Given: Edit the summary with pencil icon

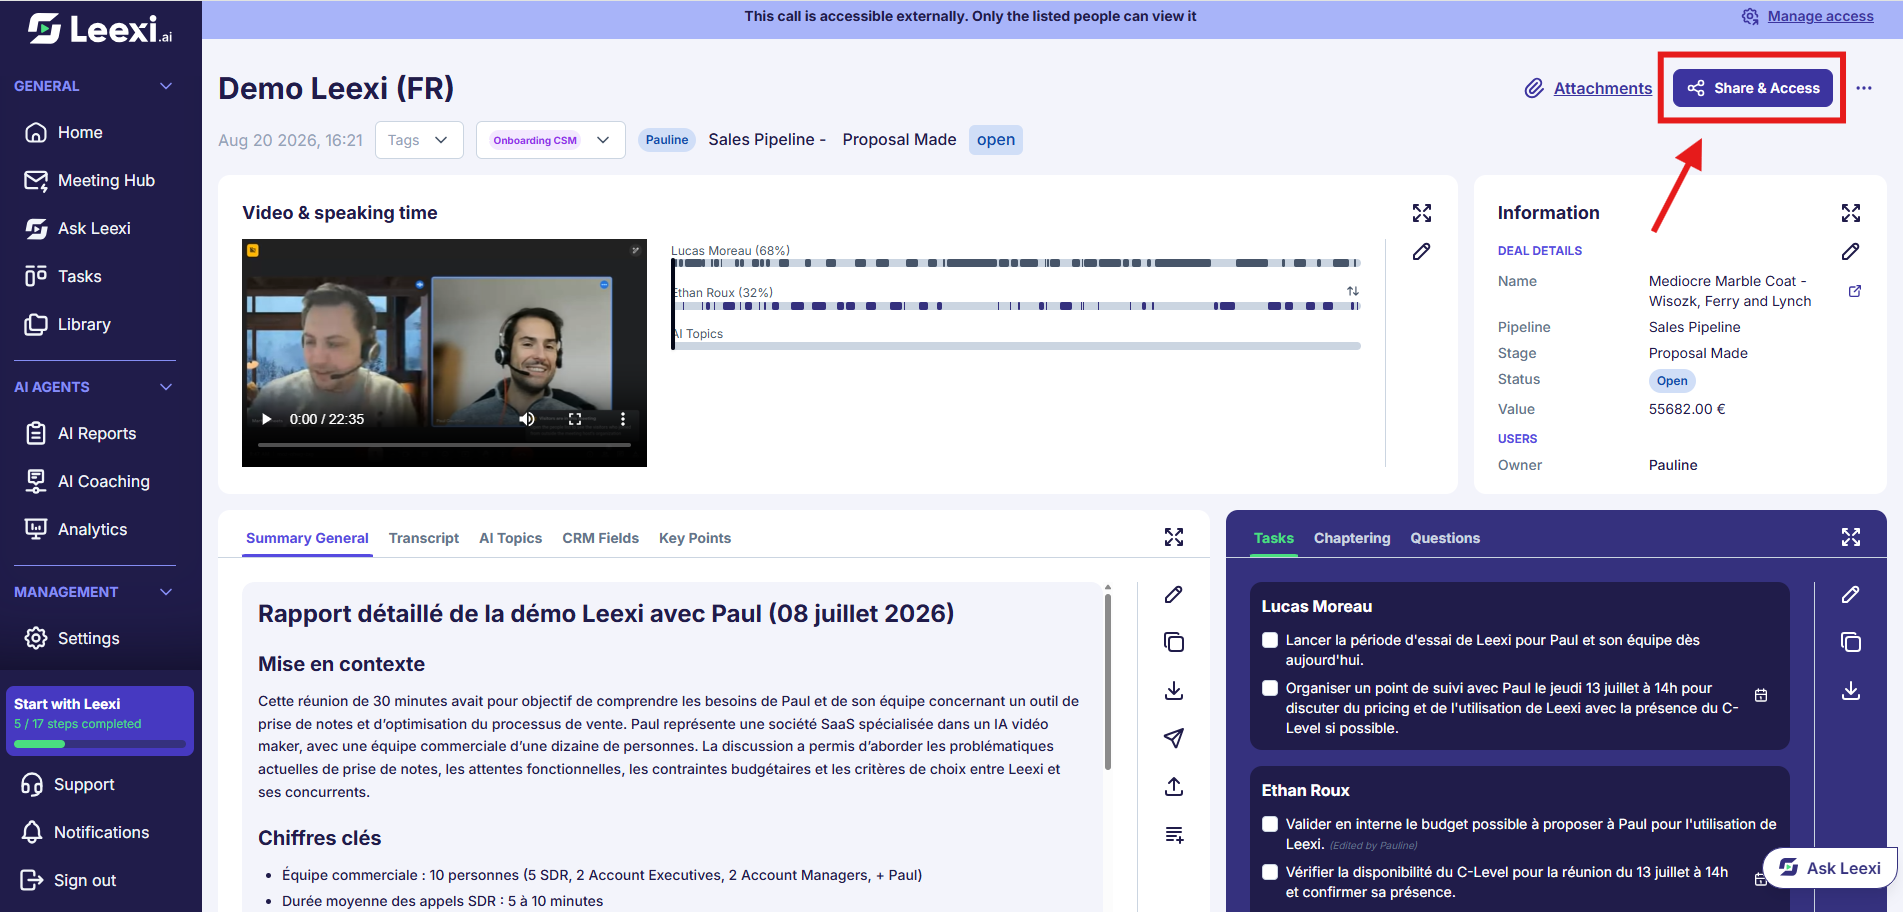Looking at the screenshot, I should click(x=1174, y=595).
